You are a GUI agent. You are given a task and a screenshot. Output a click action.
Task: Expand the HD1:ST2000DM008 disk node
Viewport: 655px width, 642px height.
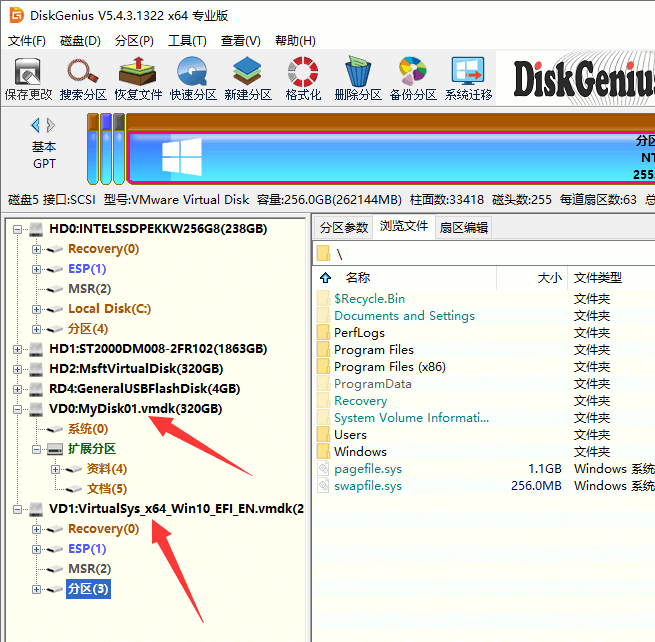click(x=17, y=349)
